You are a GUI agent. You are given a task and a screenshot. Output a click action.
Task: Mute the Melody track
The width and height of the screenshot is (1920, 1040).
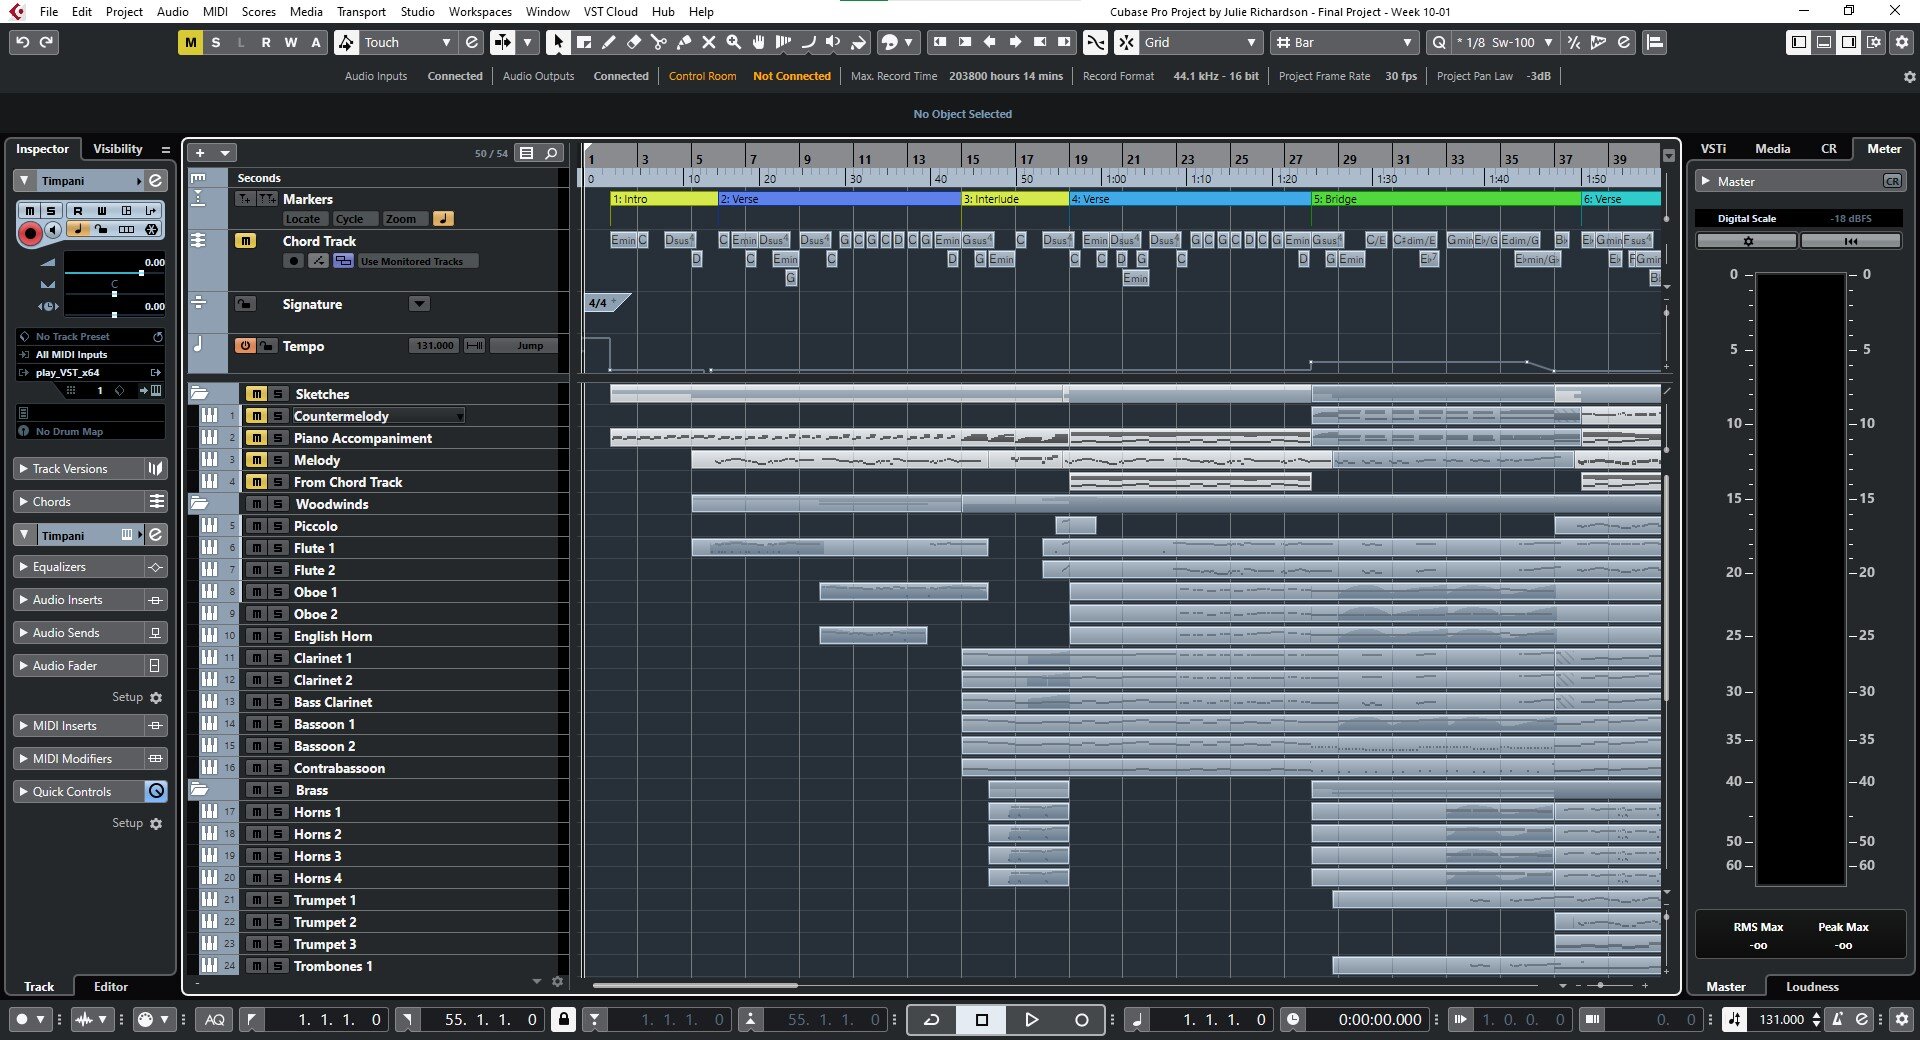click(256, 460)
